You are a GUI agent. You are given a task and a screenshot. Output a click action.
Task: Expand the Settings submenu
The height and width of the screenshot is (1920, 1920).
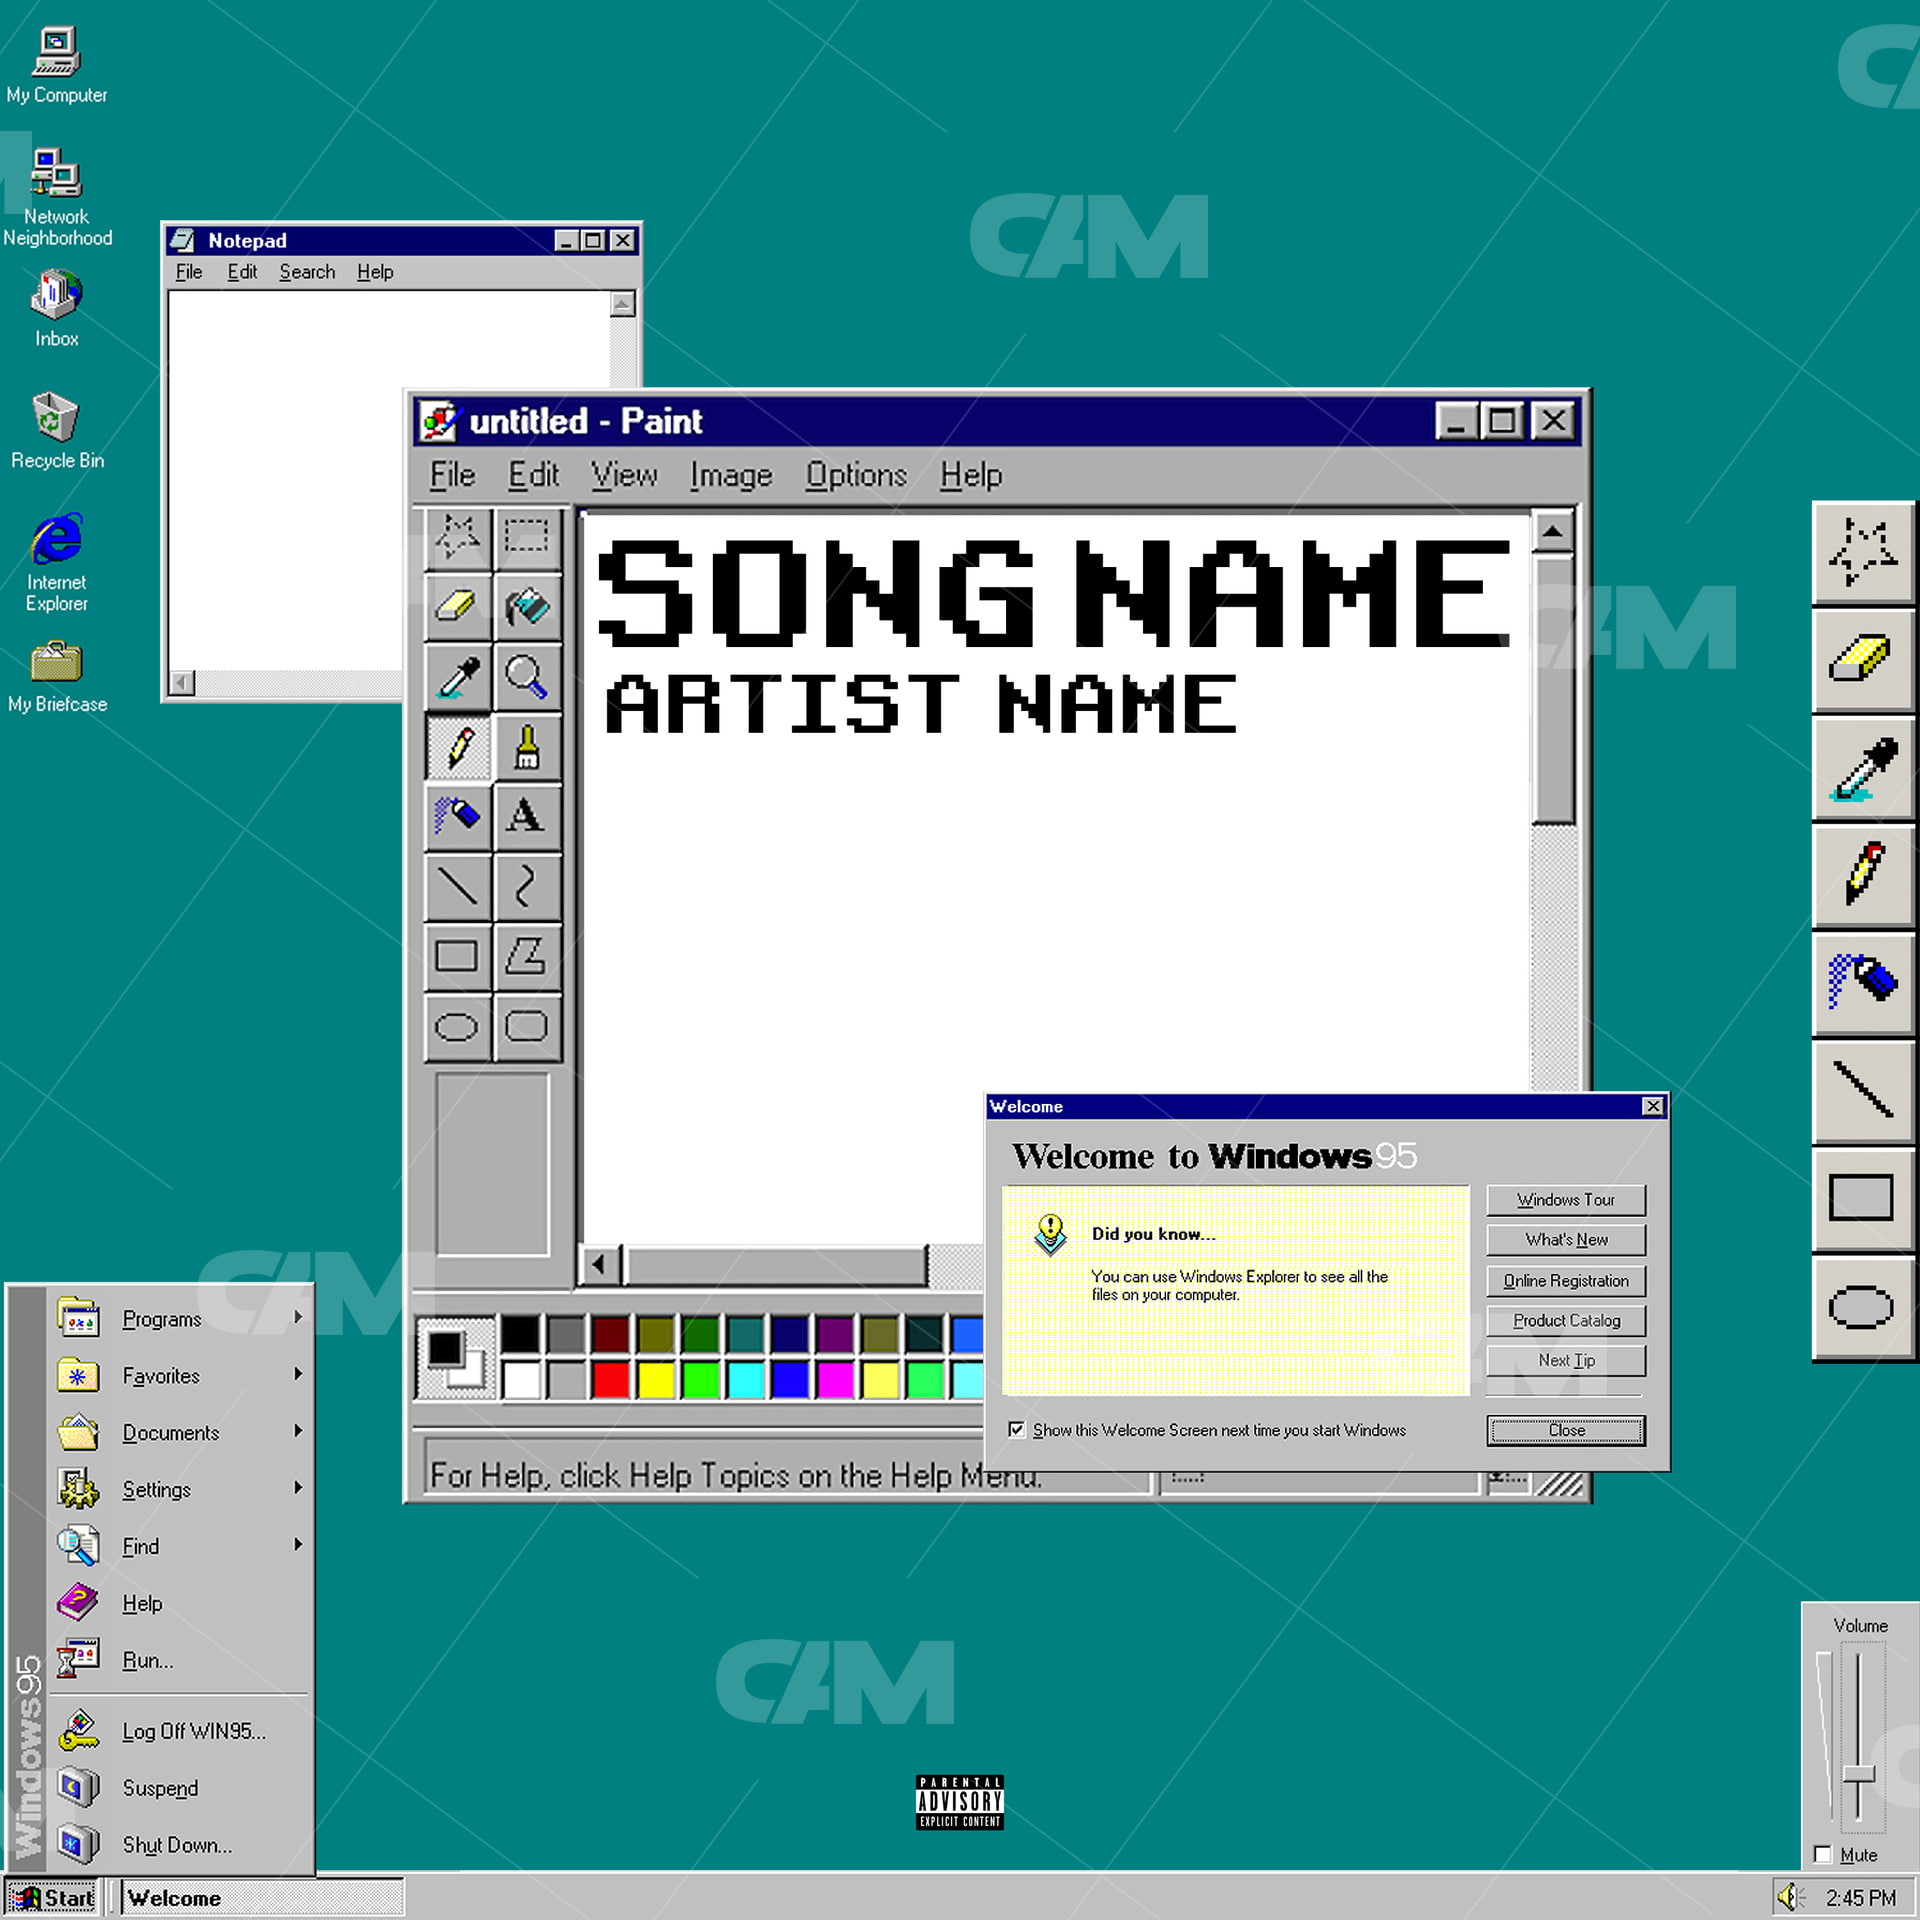[182, 1490]
